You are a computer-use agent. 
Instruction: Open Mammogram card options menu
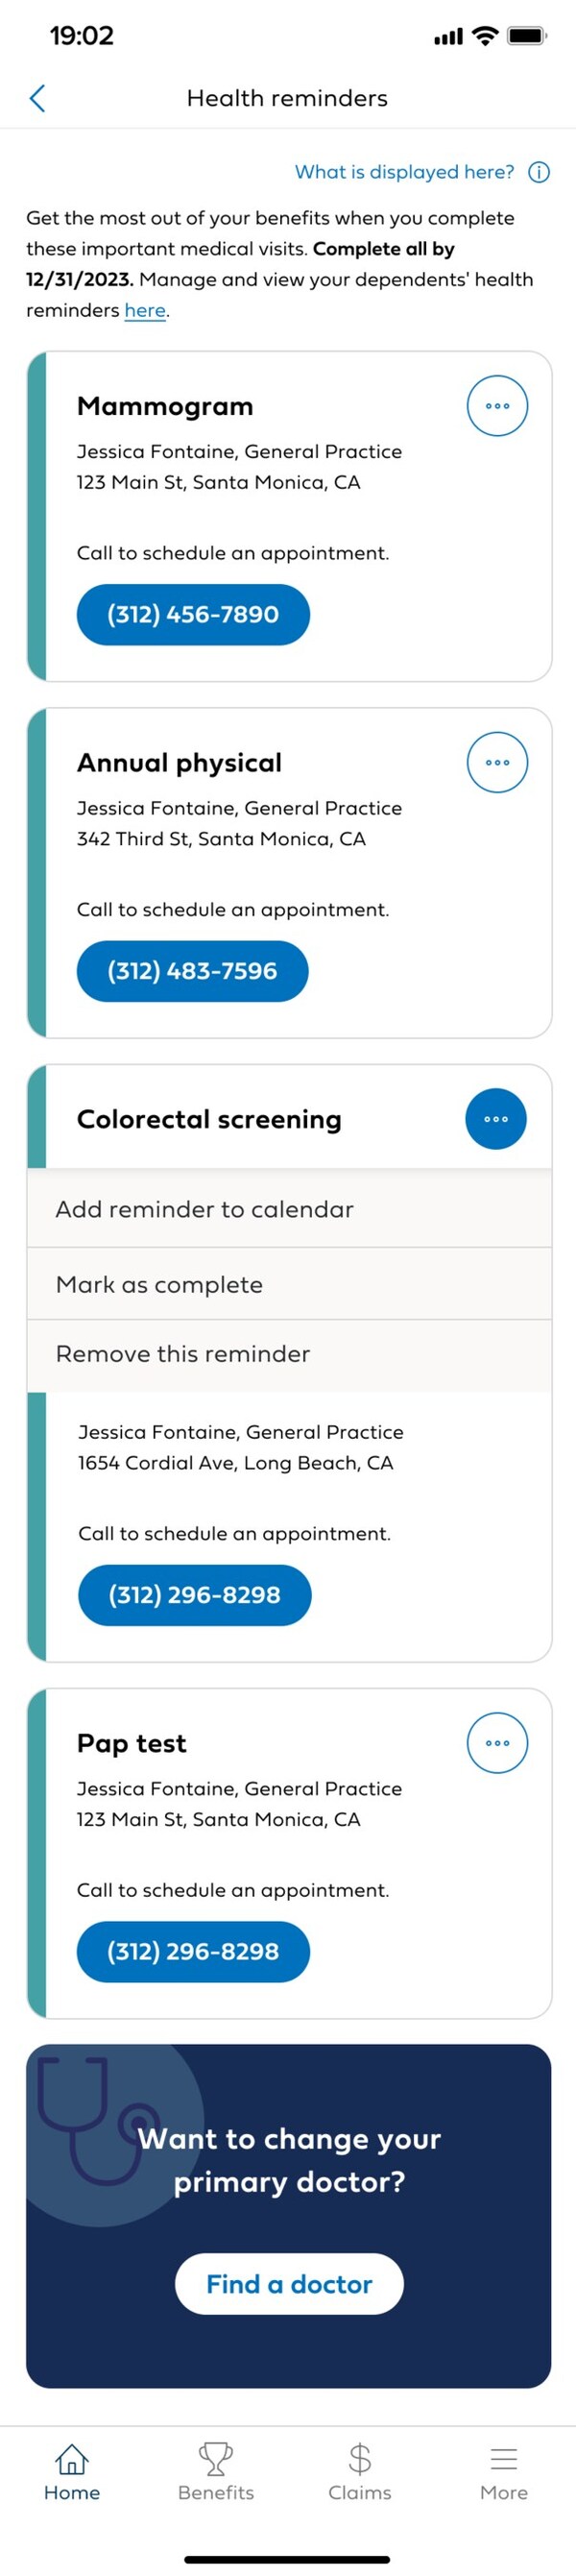point(497,406)
